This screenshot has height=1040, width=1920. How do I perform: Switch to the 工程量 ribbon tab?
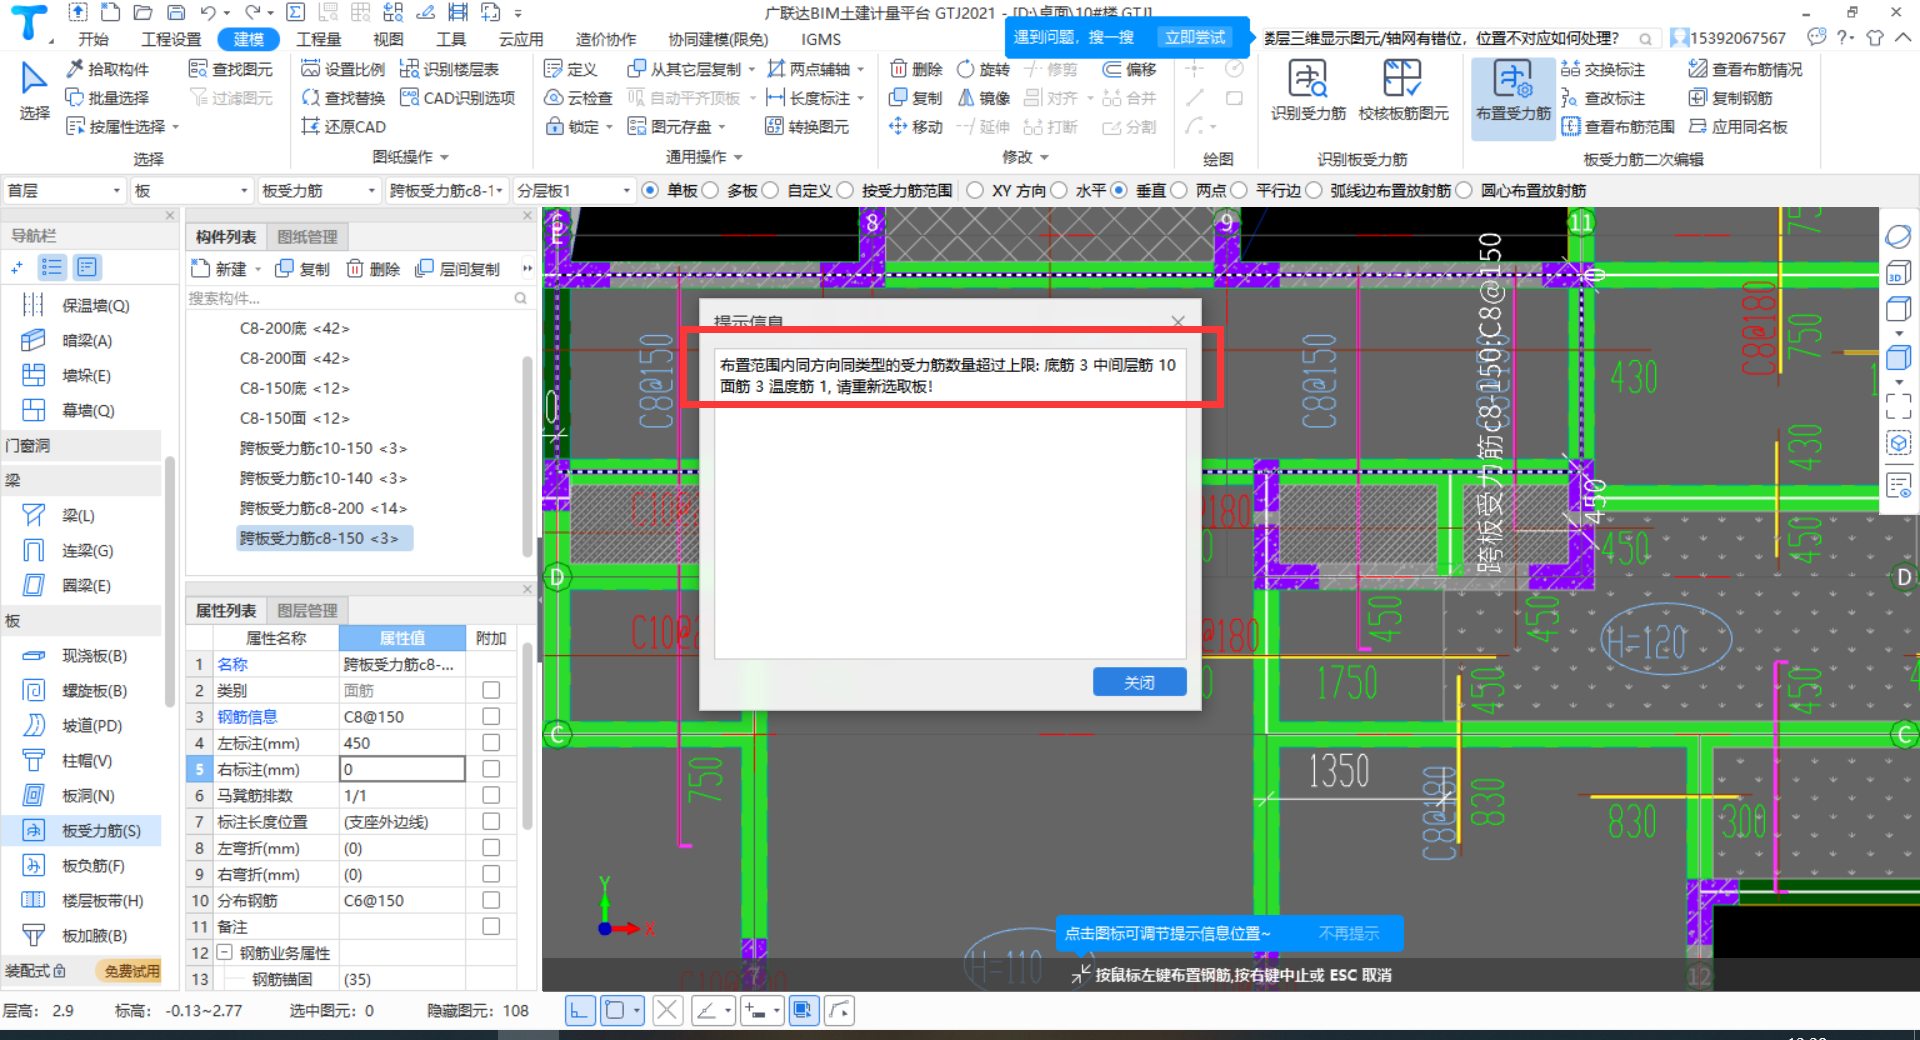tap(318, 39)
